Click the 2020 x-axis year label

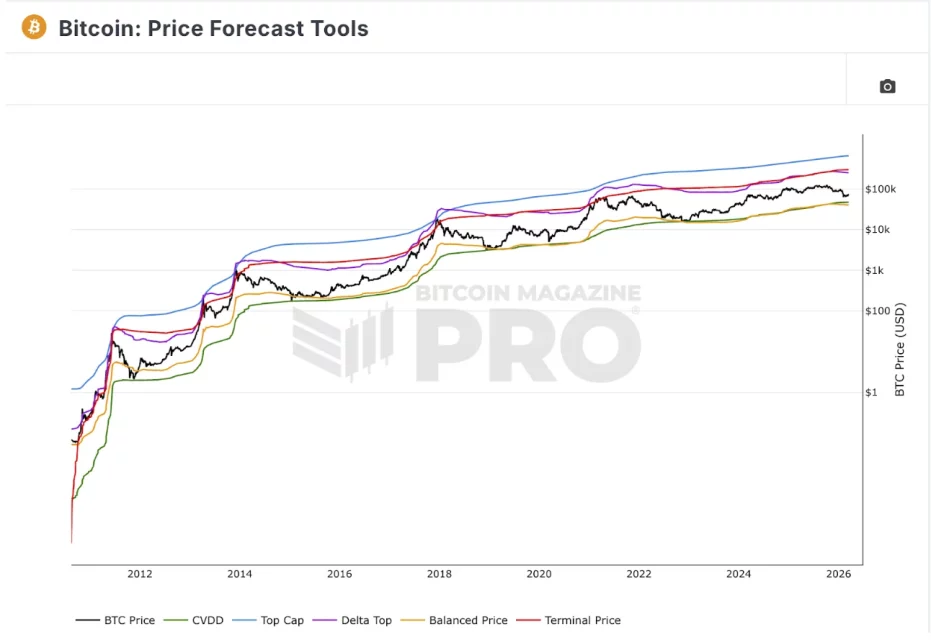pos(539,574)
